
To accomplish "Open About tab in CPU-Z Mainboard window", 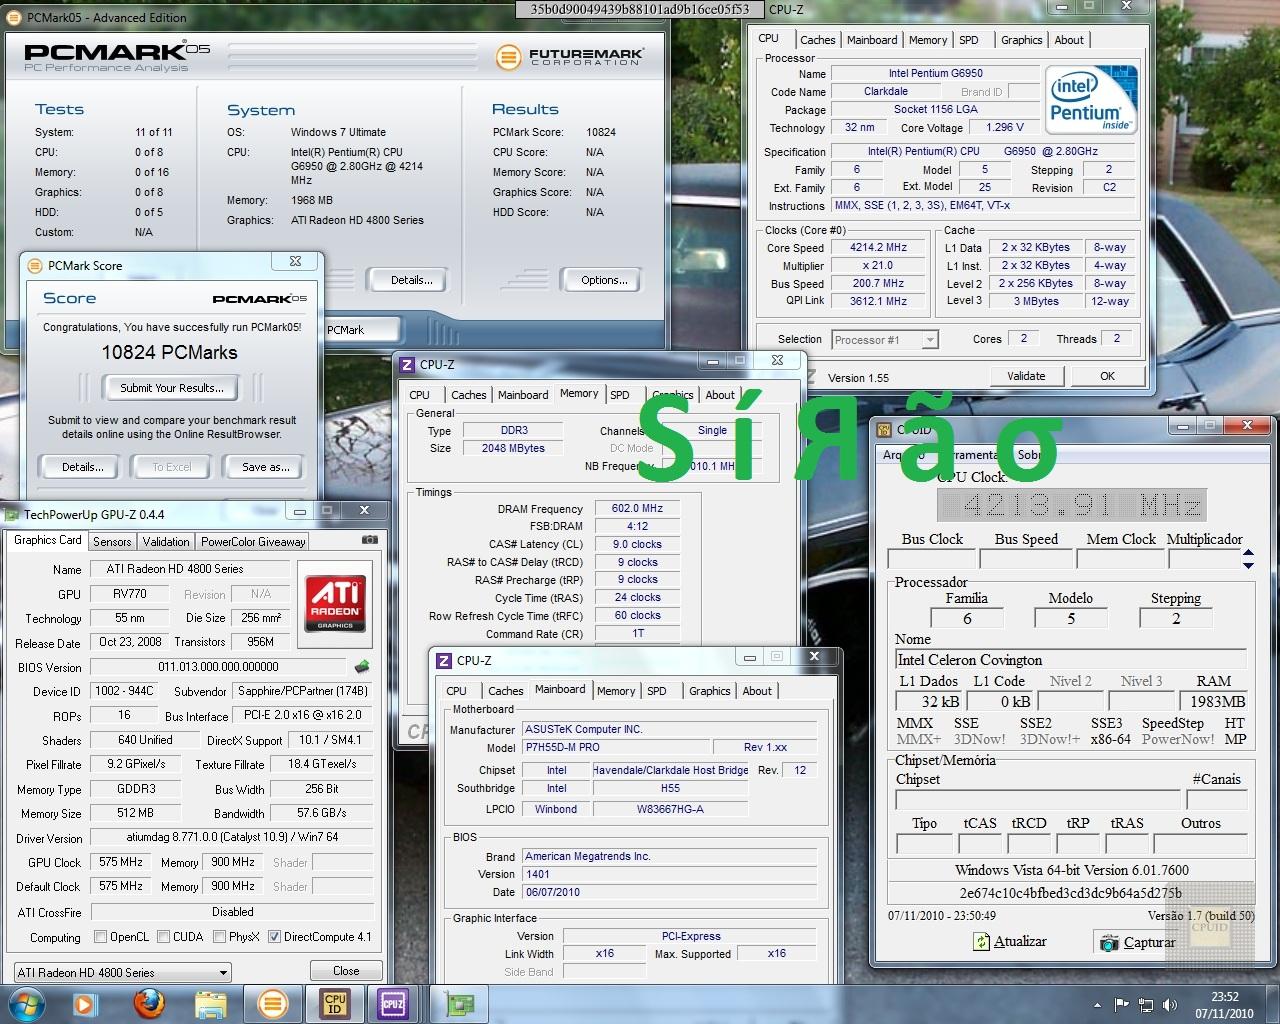I will [x=757, y=691].
